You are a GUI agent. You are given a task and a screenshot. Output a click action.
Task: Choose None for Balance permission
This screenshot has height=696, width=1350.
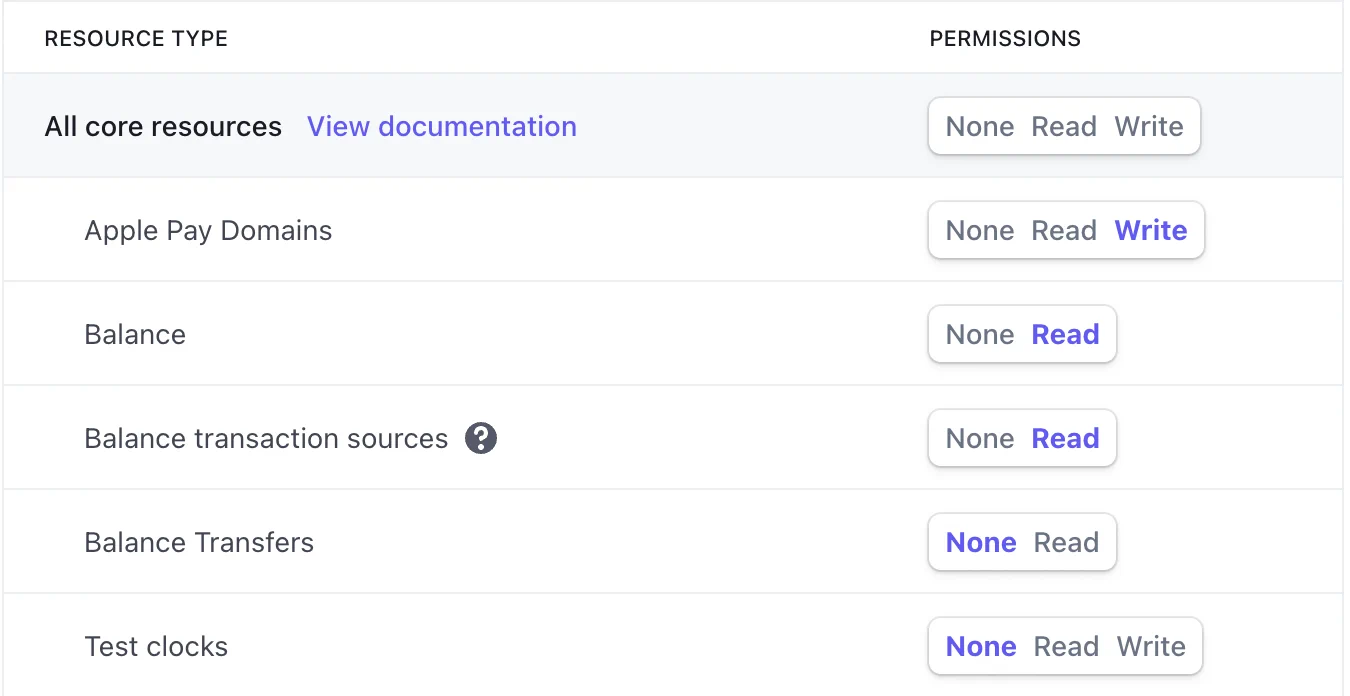(x=980, y=335)
